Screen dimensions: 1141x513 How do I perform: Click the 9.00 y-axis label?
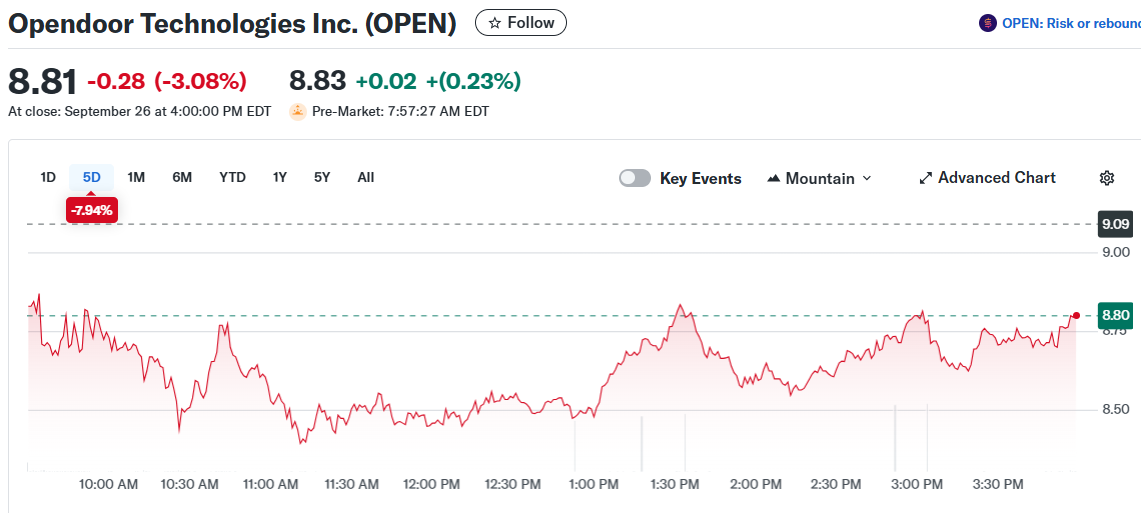tap(1116, 252)
